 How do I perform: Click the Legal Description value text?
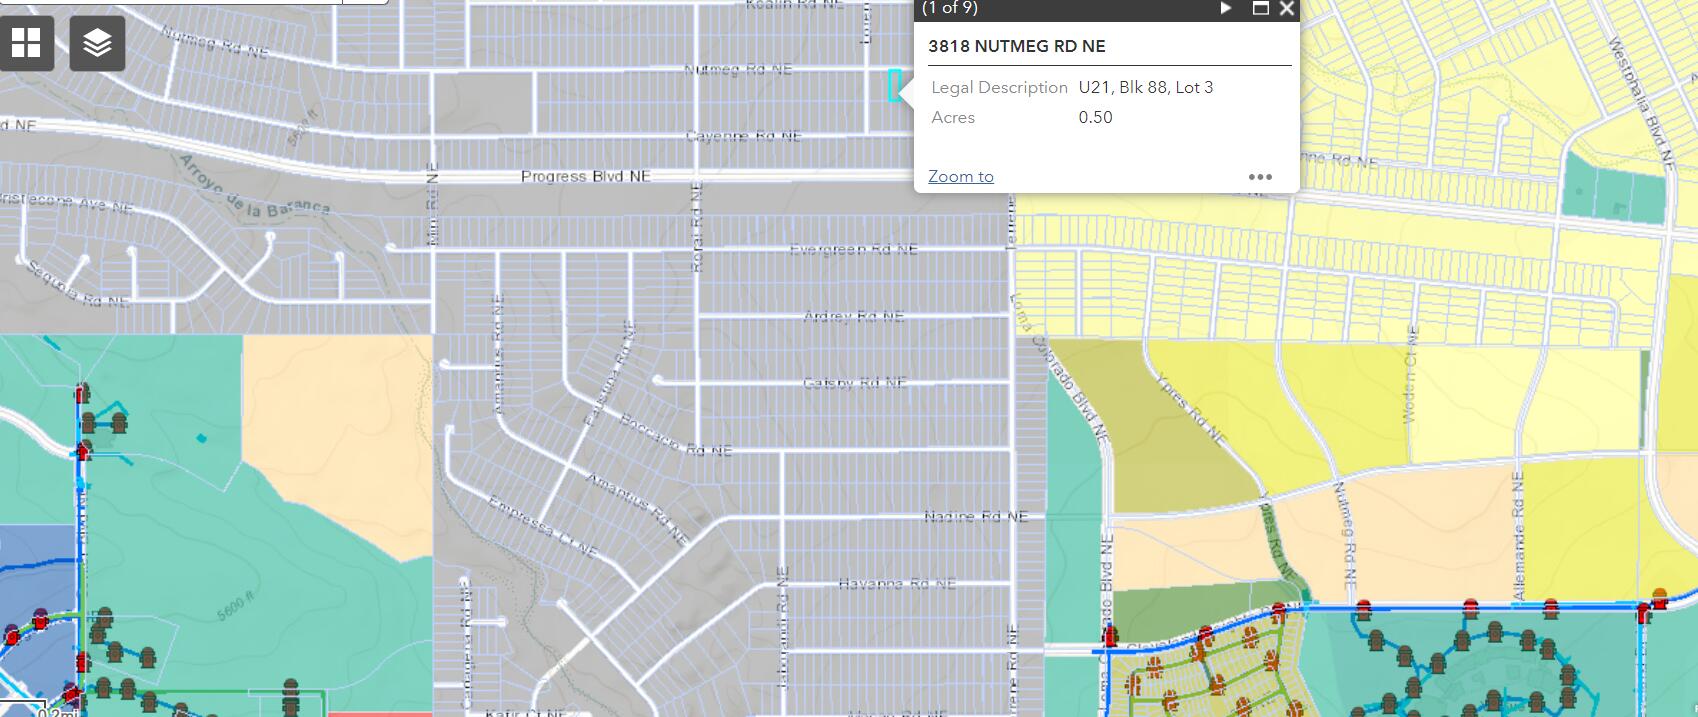(1145, 88)
